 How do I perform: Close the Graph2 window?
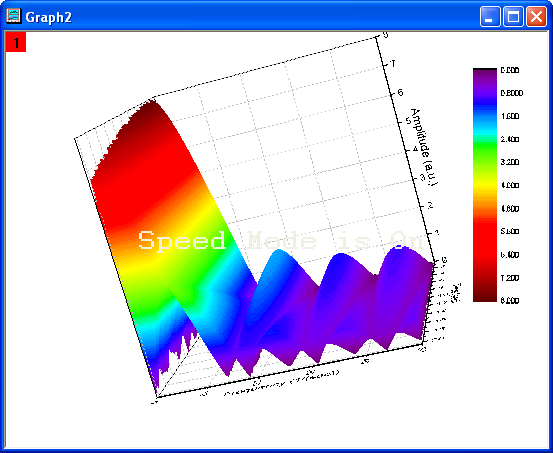coord(536,17)
